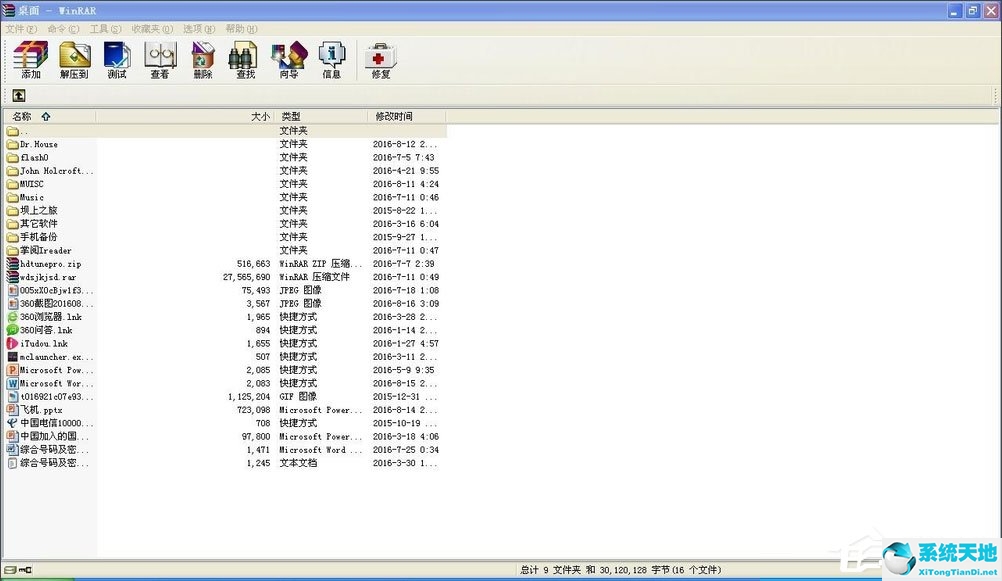
Task: Select the flash0 folder row
Action: [x=225, y=157]
